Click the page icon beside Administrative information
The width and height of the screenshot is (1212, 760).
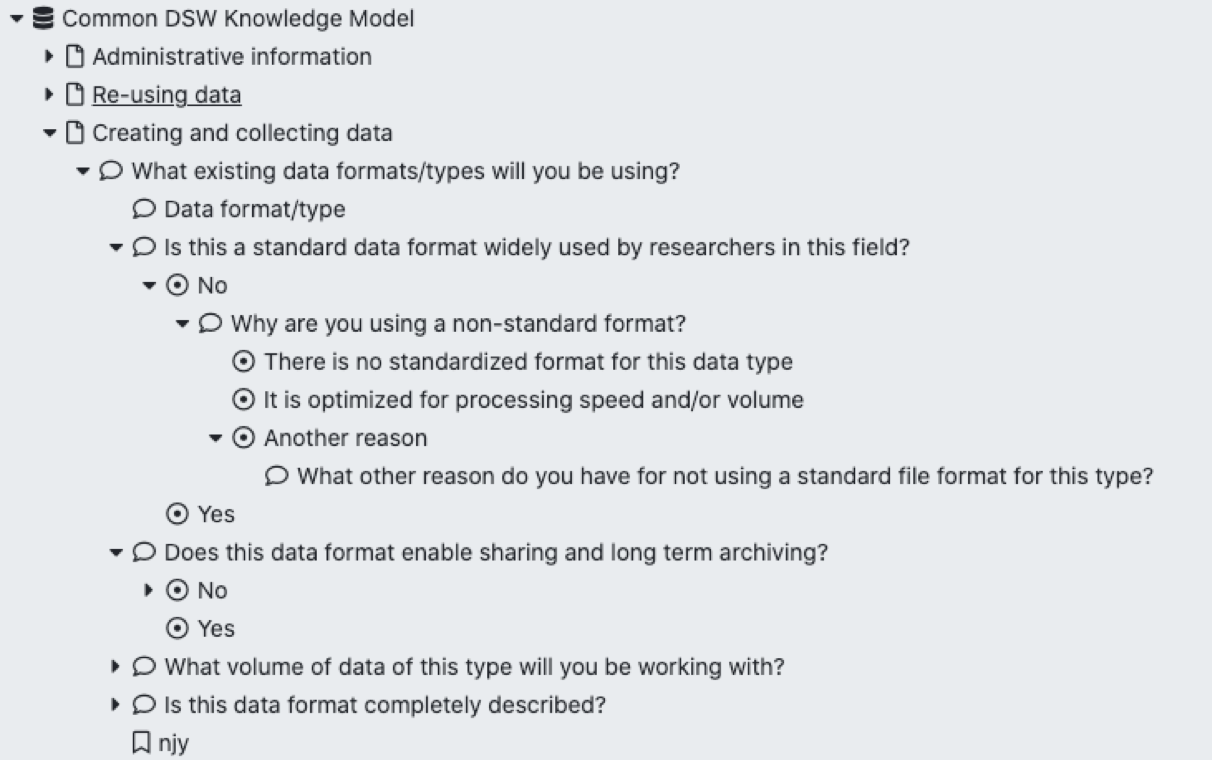point(73,56)
